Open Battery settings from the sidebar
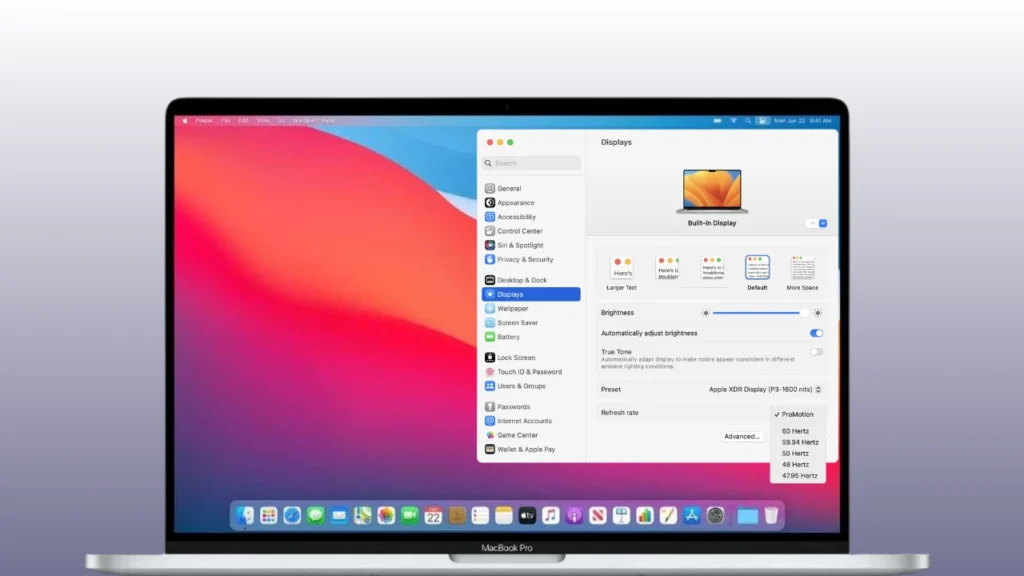 [x=508, y=337]
